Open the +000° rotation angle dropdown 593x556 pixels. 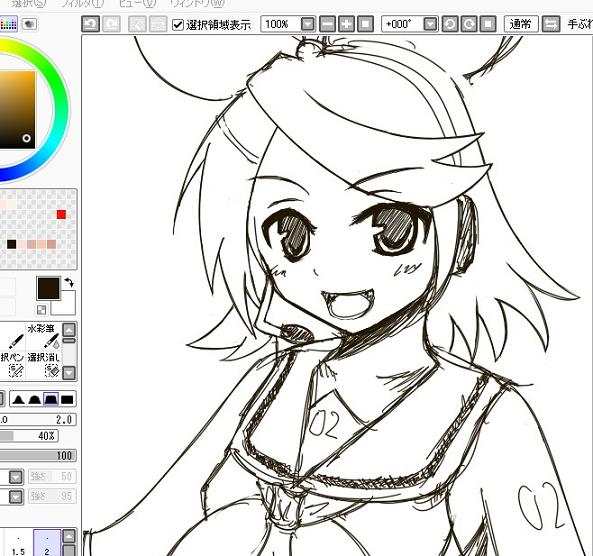click(x=430, y=24)
